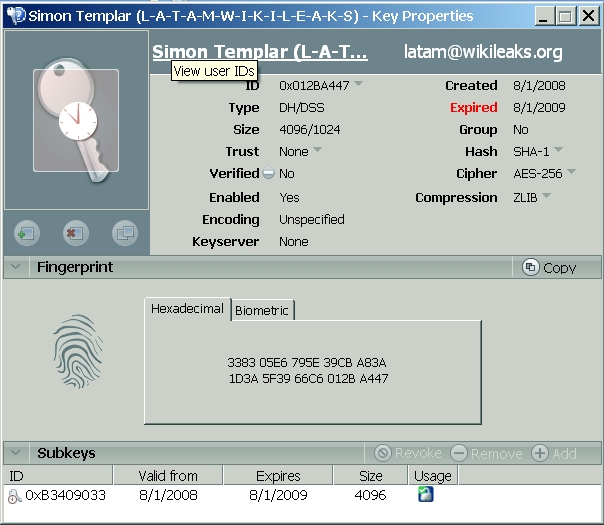Maximize the Key Properties window

565,16
